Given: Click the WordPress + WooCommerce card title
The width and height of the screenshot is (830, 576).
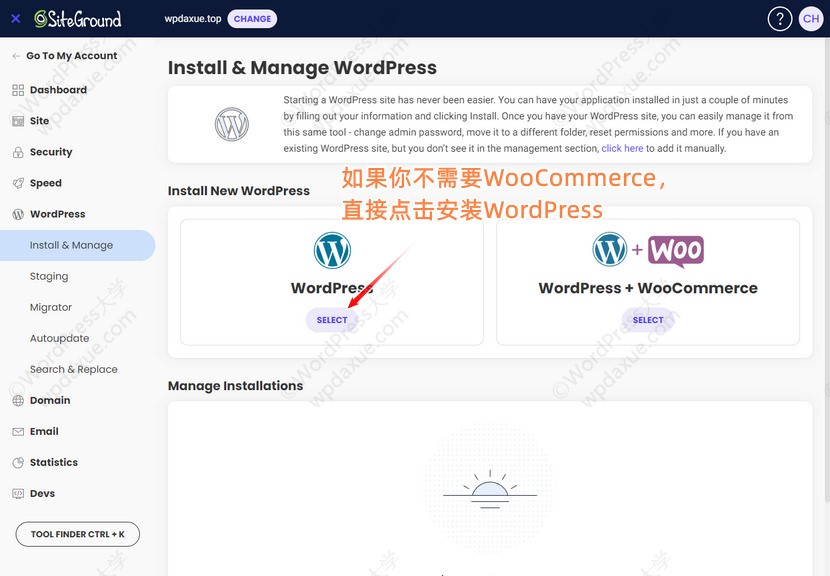Looking at the screenshot, I should coord(648,288).
